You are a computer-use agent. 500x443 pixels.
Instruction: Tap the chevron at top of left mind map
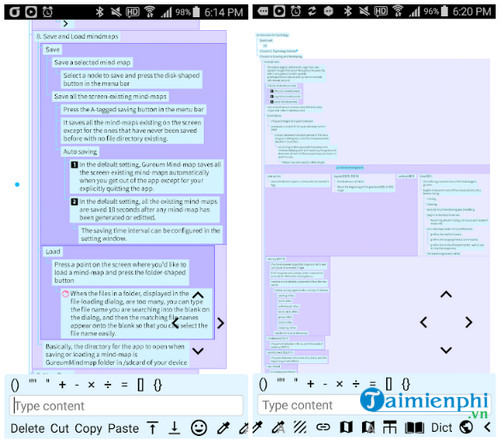[65, 23]
